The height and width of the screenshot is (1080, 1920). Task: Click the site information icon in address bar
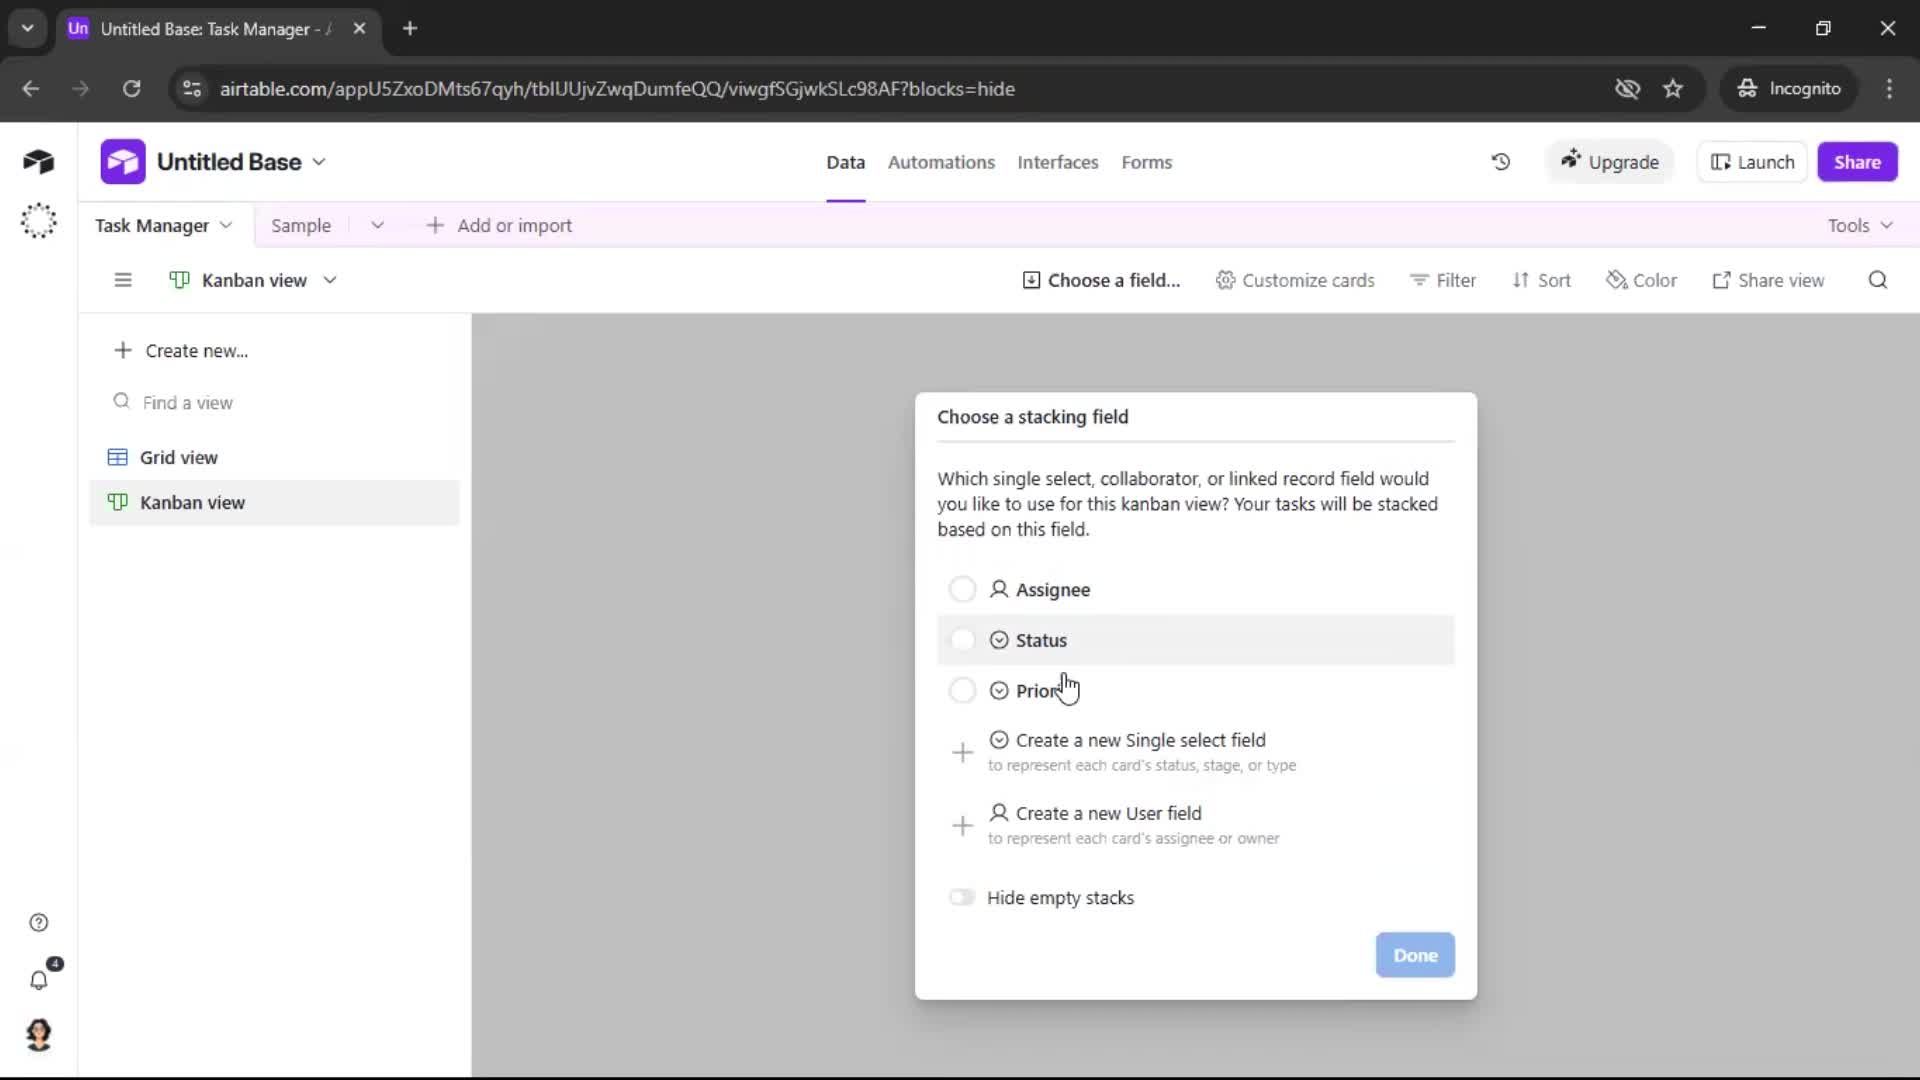pyautogui.click(x=191, y=88)
